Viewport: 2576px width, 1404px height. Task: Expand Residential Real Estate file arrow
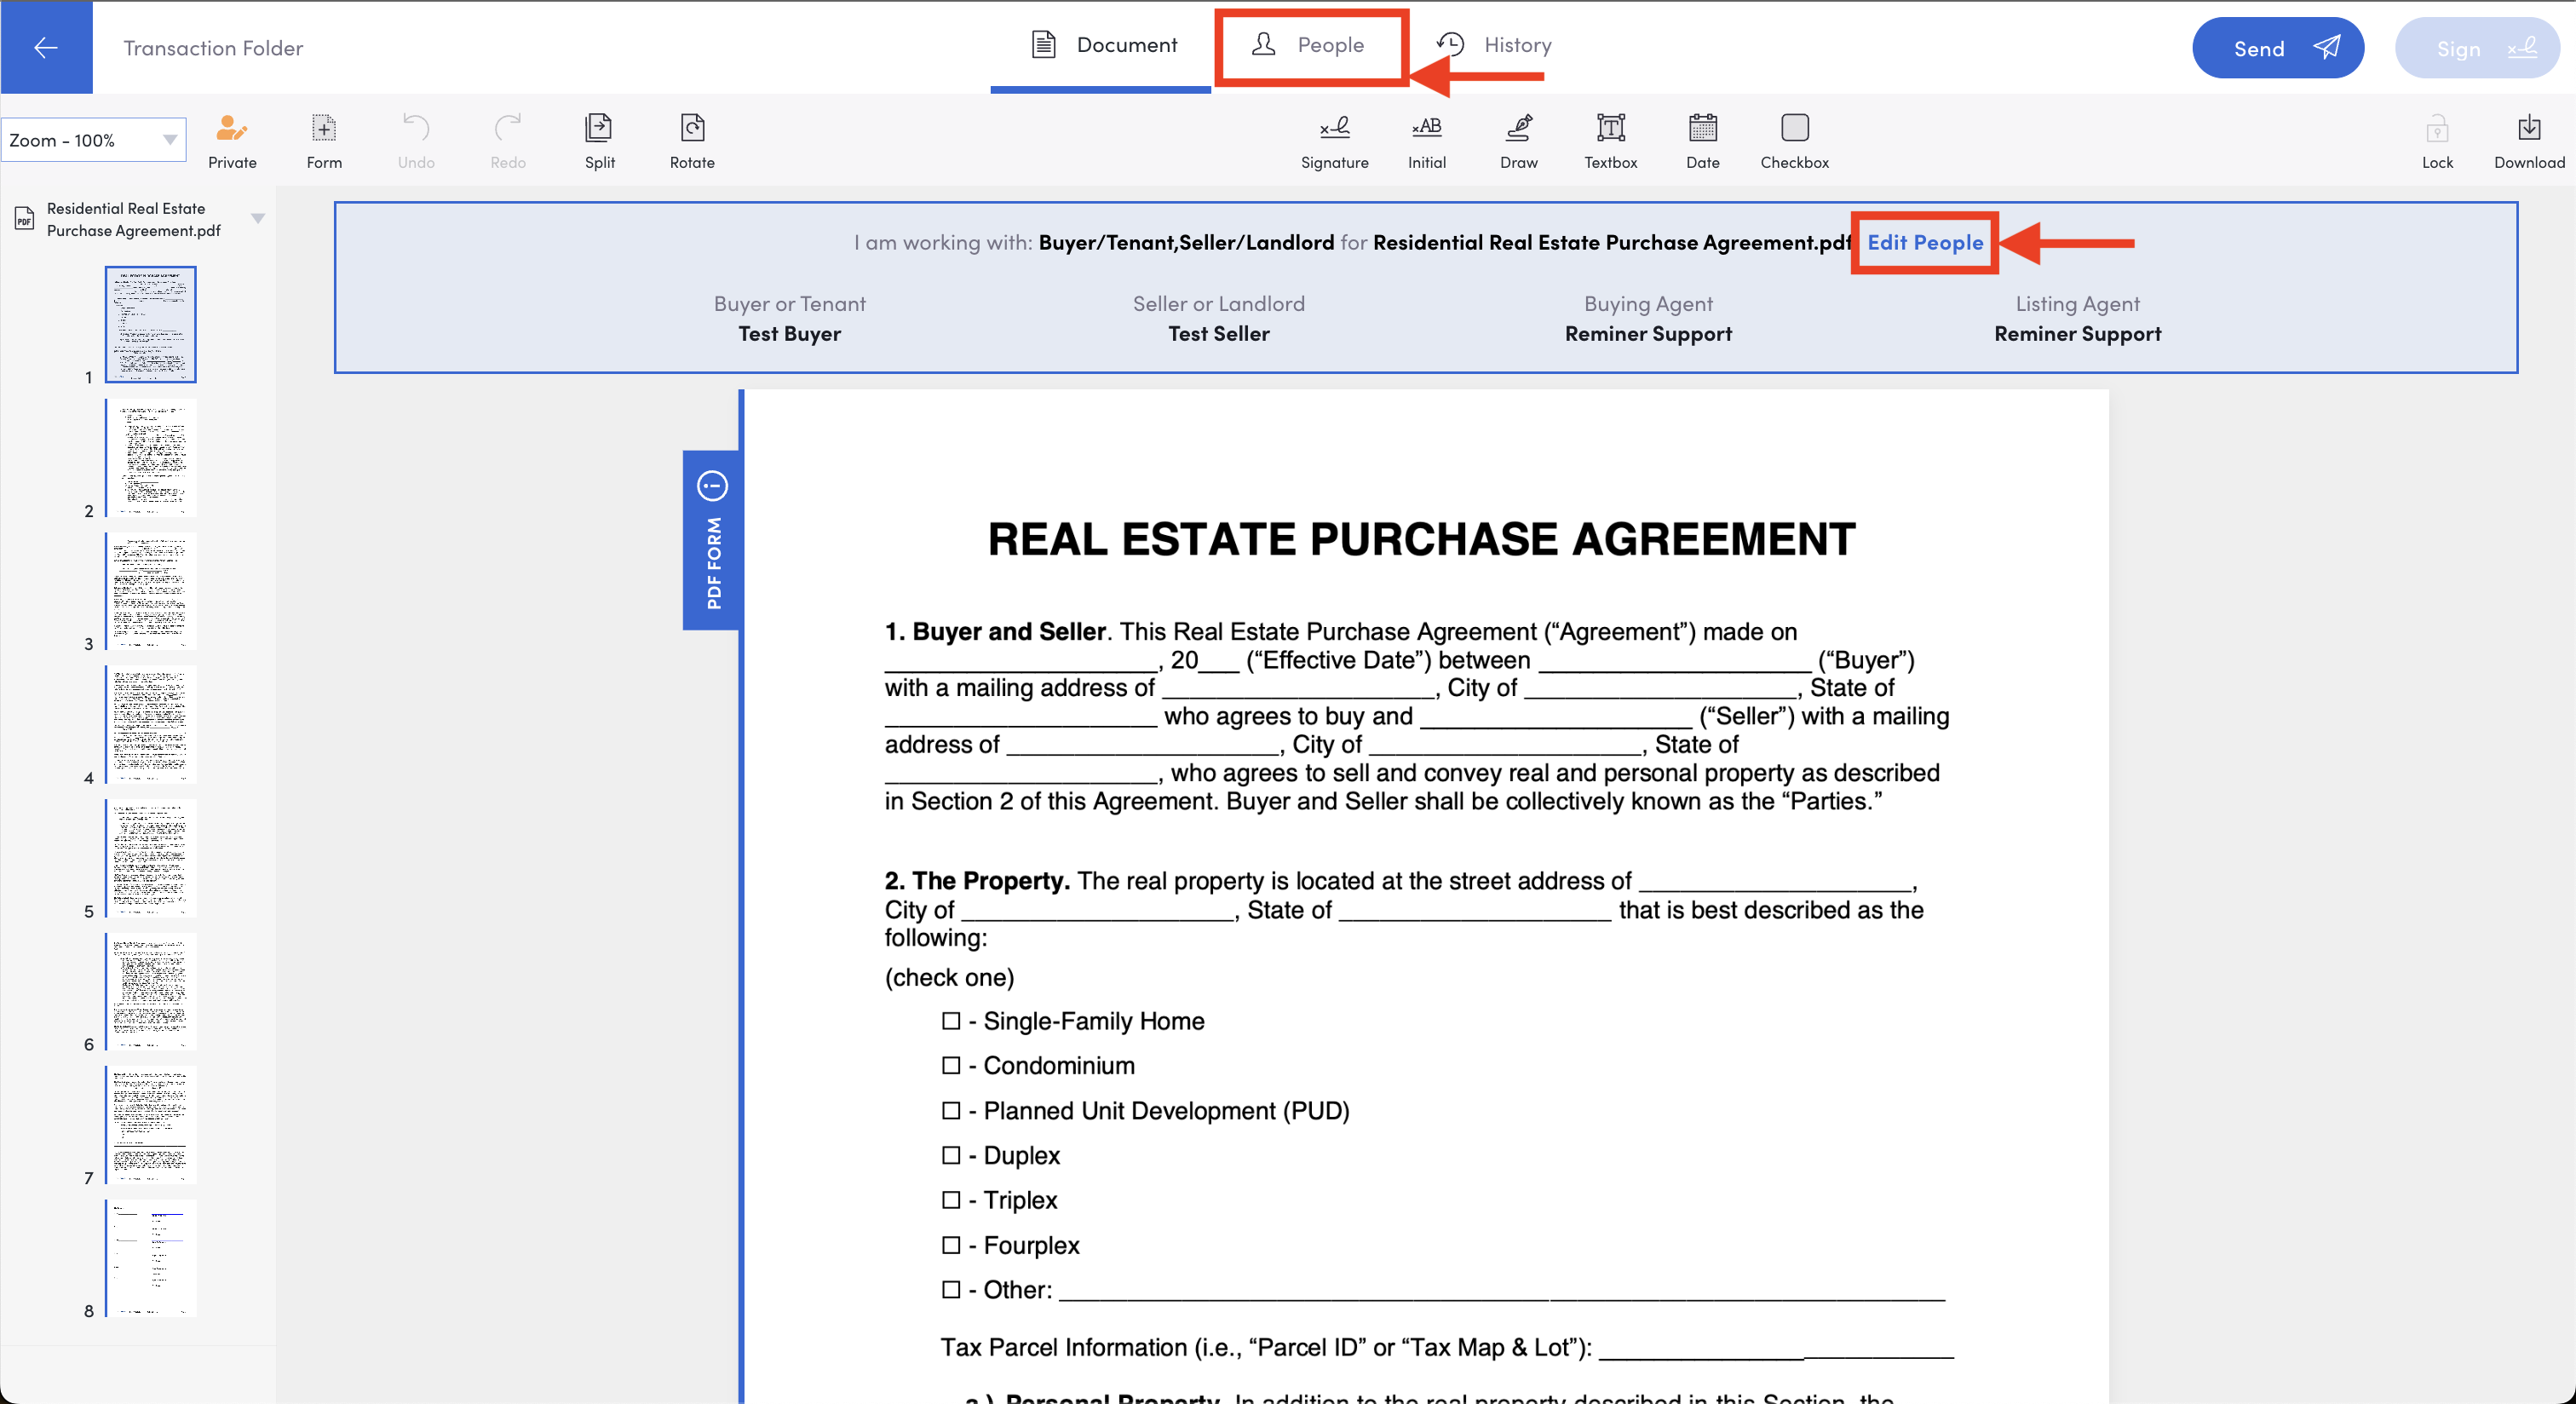pyautogui.click(x=258, y=219)
